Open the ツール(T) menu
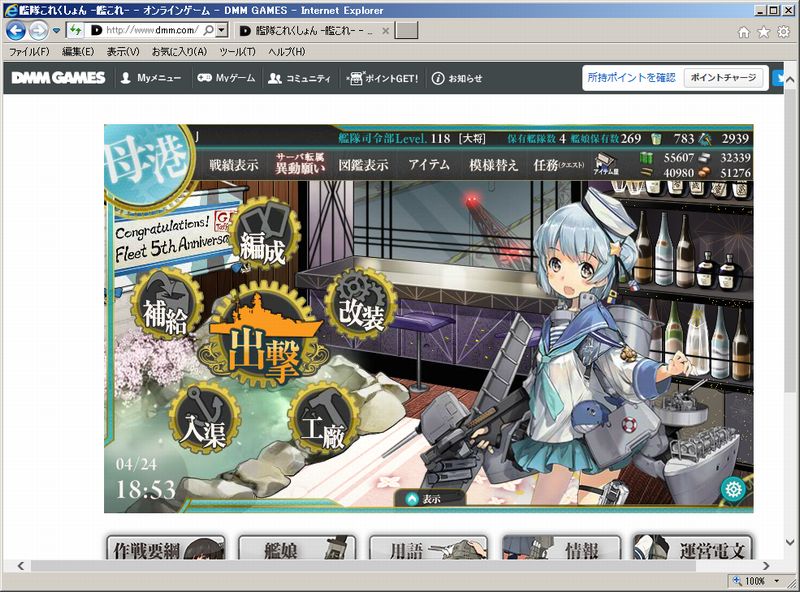Image resolution: width=800 pixels, height=592 pixels. click(x=237, y=52)
